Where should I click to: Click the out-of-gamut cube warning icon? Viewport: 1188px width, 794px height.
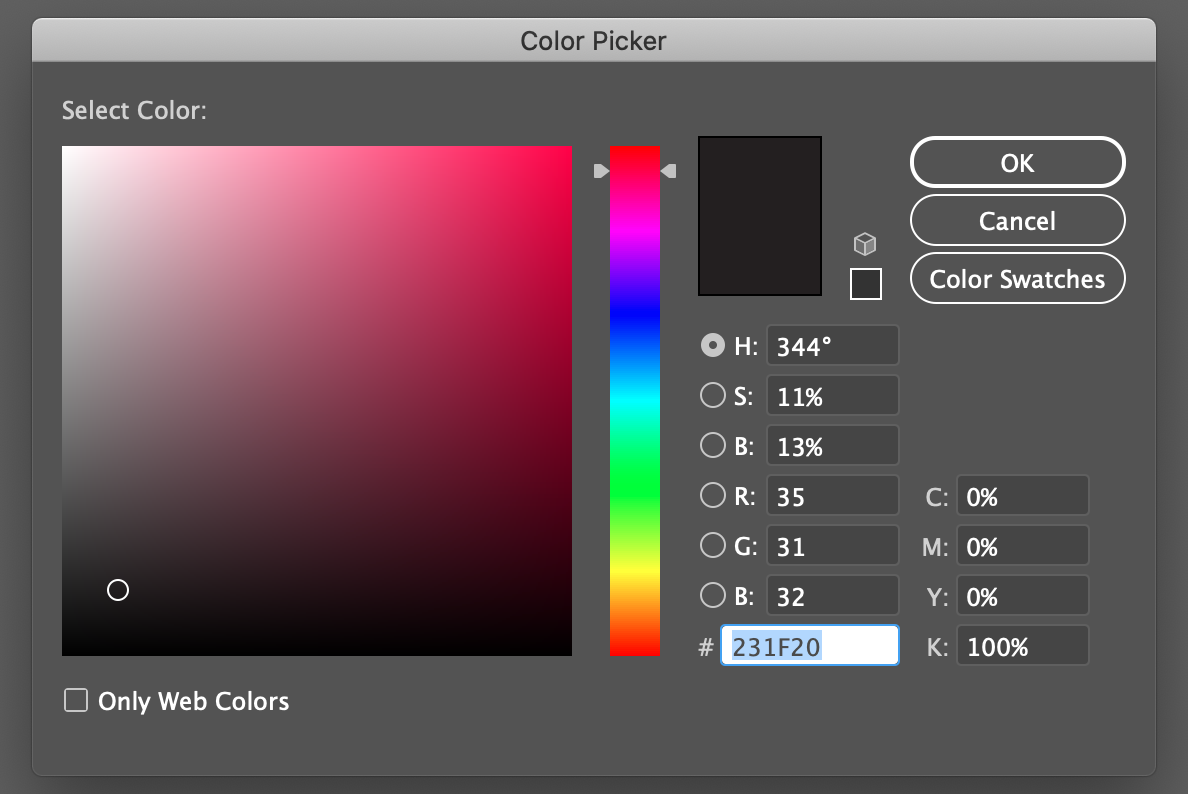pyautogui.click(x=865, y=244)
